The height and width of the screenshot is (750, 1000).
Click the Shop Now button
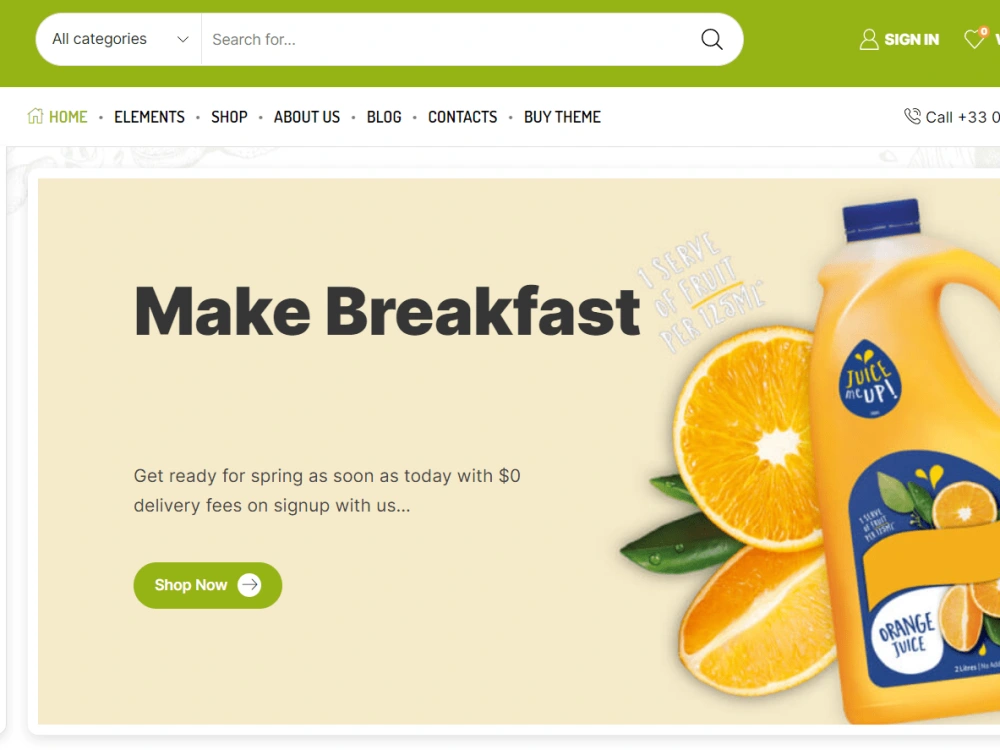pyautogui.click(x=208, y=585)
